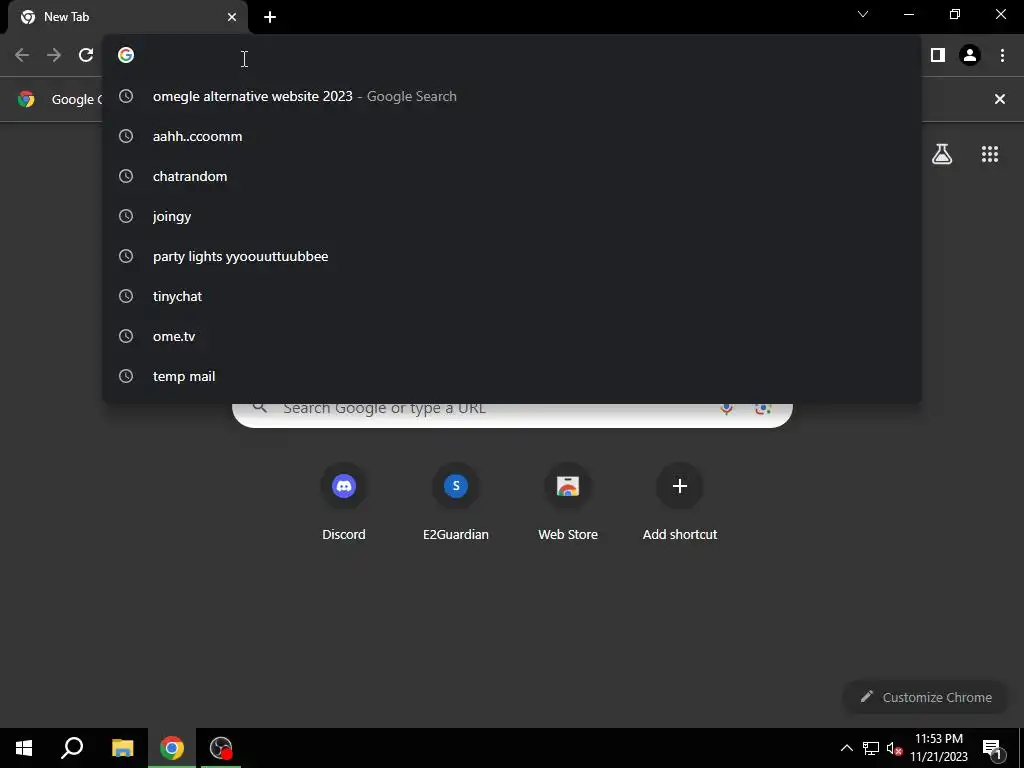Screen dimensions: 1024x768
Task: Open File Explorer from taskbar
Action: (x=122, y=748)
